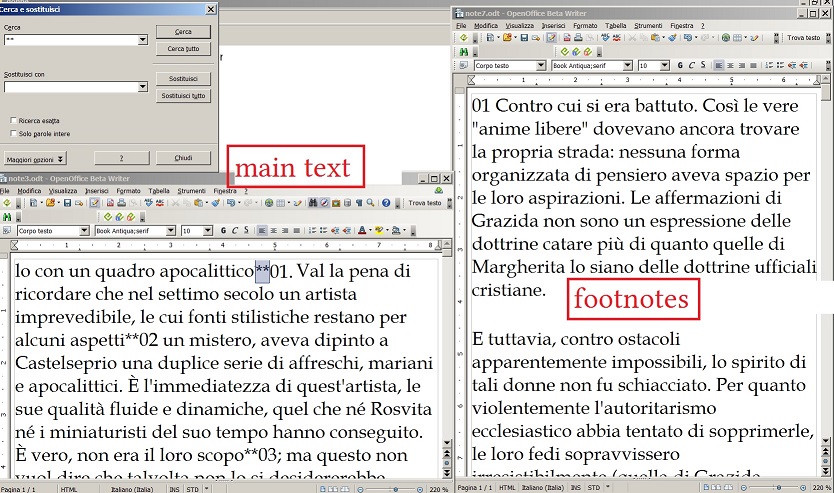The width and height of the screenshot is (834, 493).
Task: Click the 220% zoom value in note3.odt
Action: 438,489
